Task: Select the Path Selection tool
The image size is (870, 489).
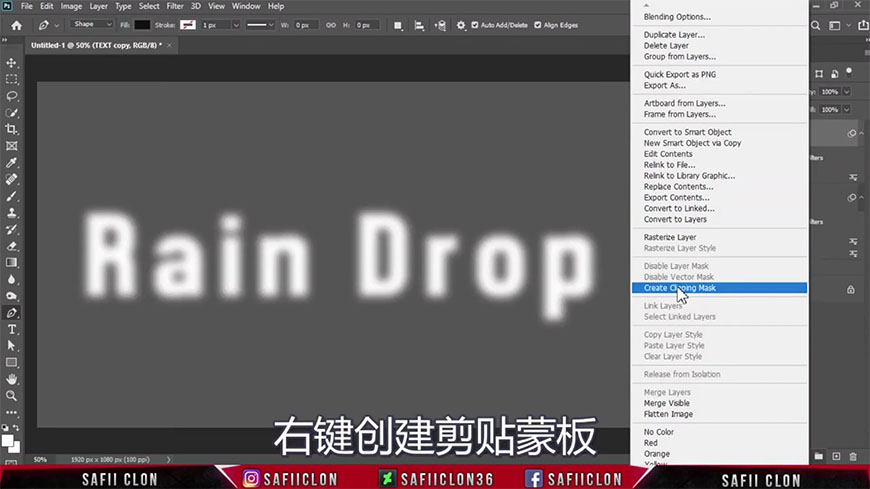Action: (11, 346)
